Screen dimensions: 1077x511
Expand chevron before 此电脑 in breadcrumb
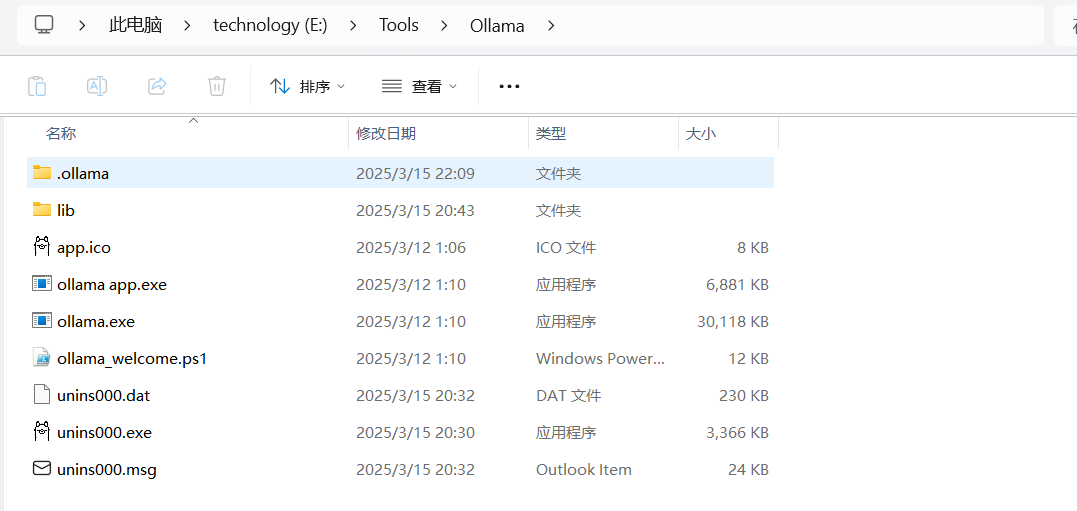click(x=82, y=25)
